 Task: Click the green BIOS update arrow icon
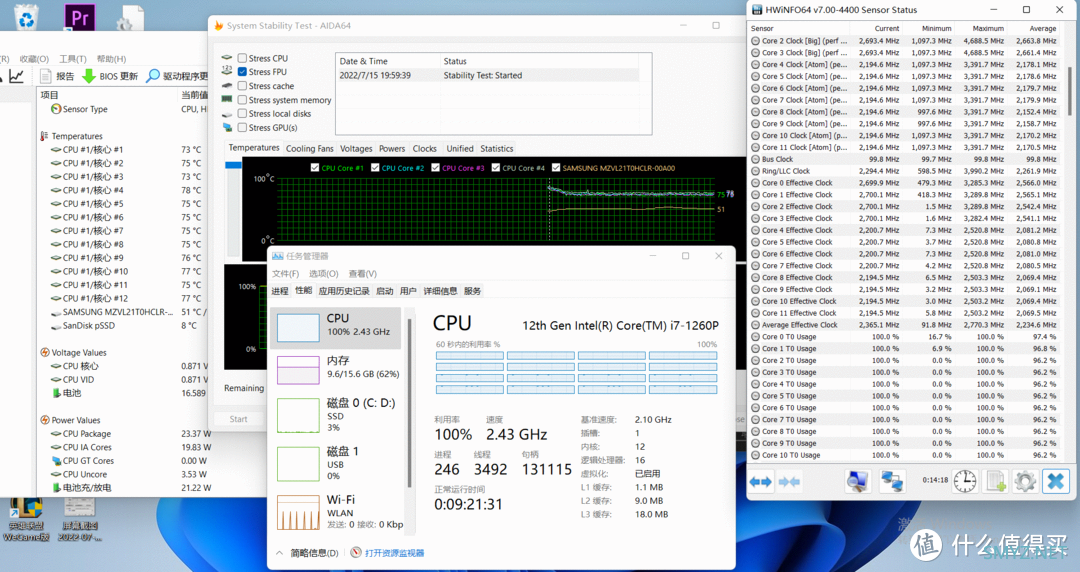89,76
